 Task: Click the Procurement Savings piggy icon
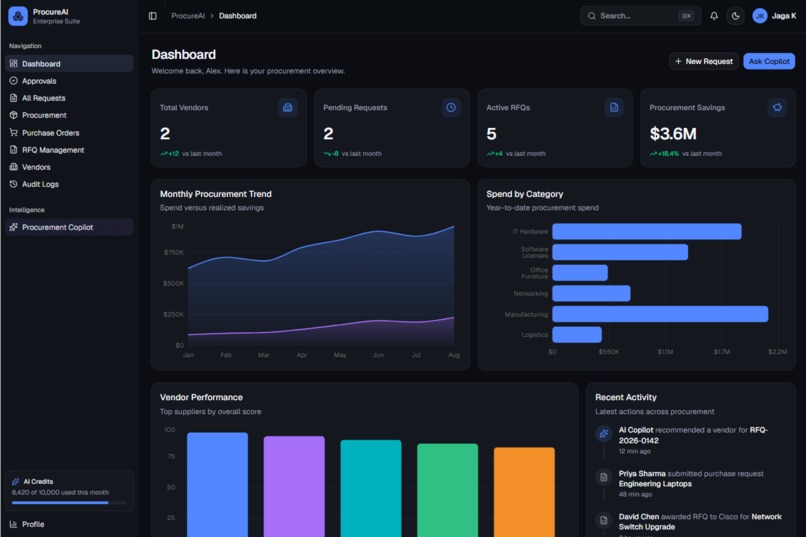777,107
